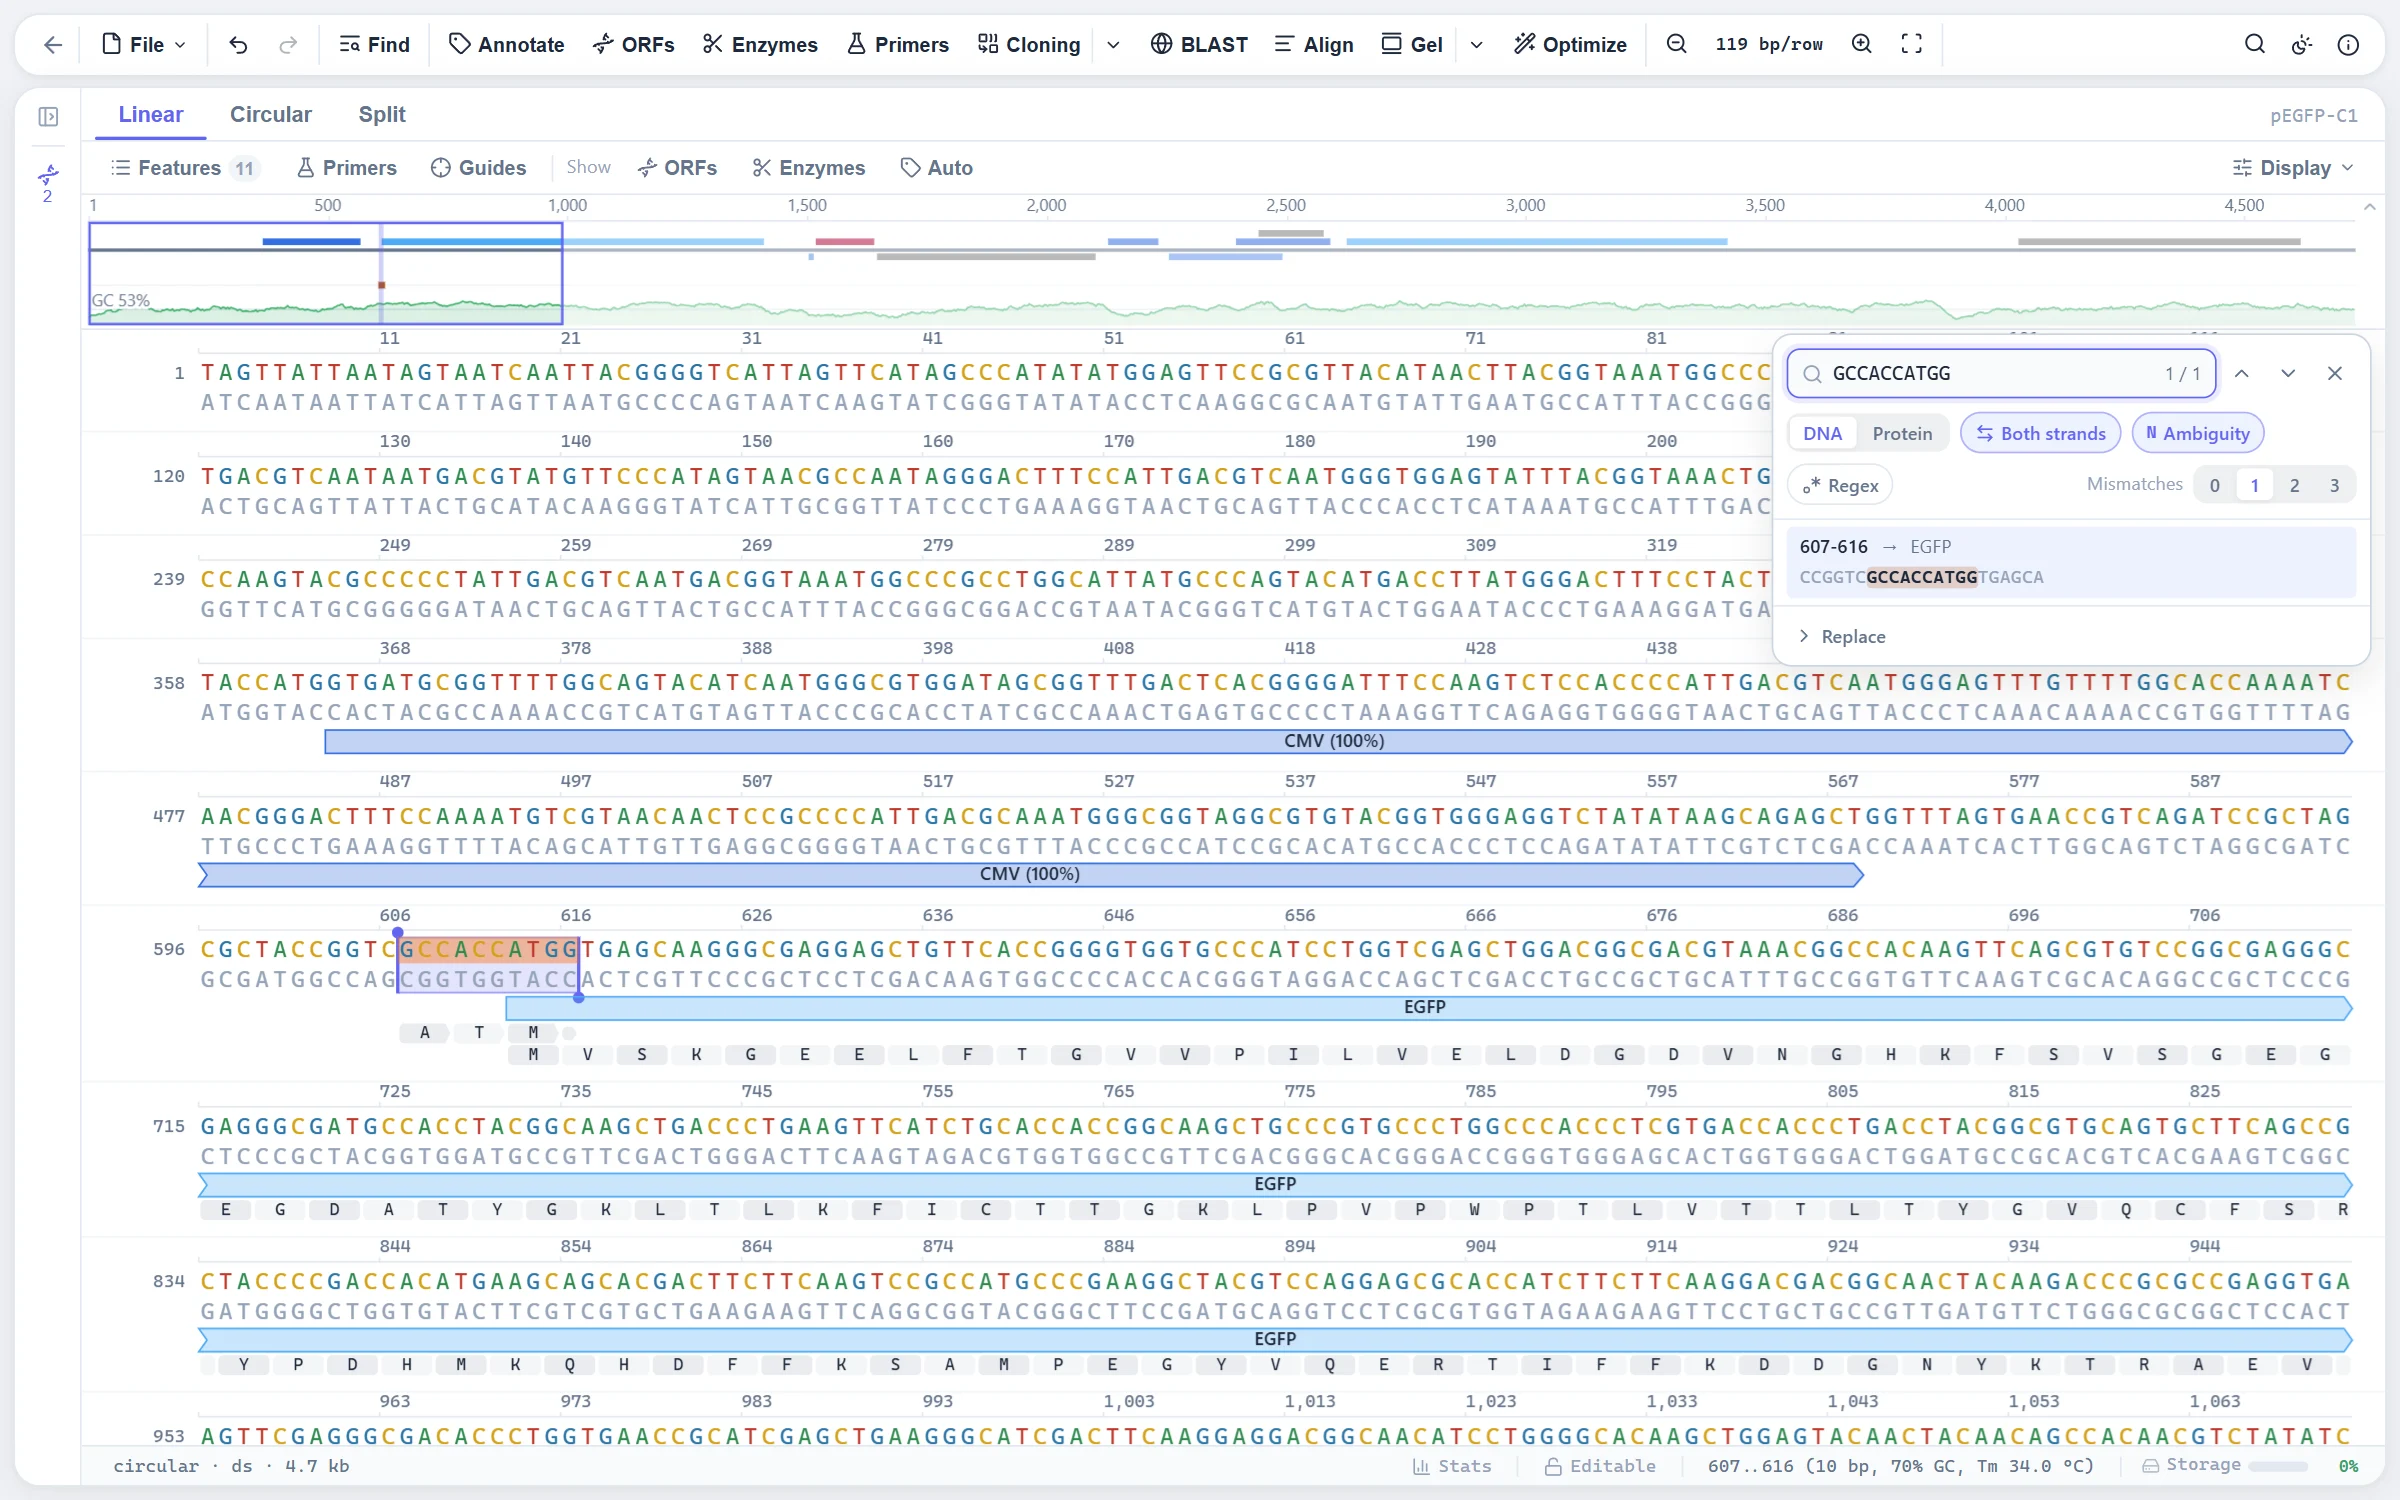
Task: Click the back arrow icon
Action: coord(53,45)
